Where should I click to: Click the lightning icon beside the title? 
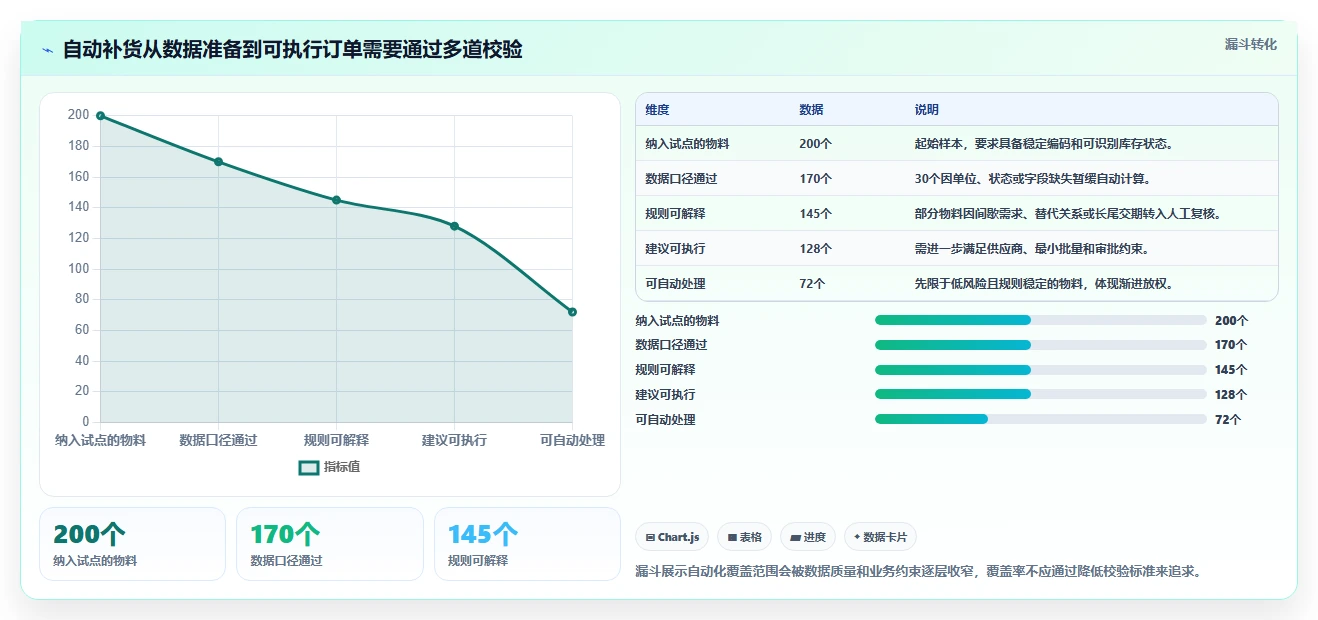(x=47, y=50)
